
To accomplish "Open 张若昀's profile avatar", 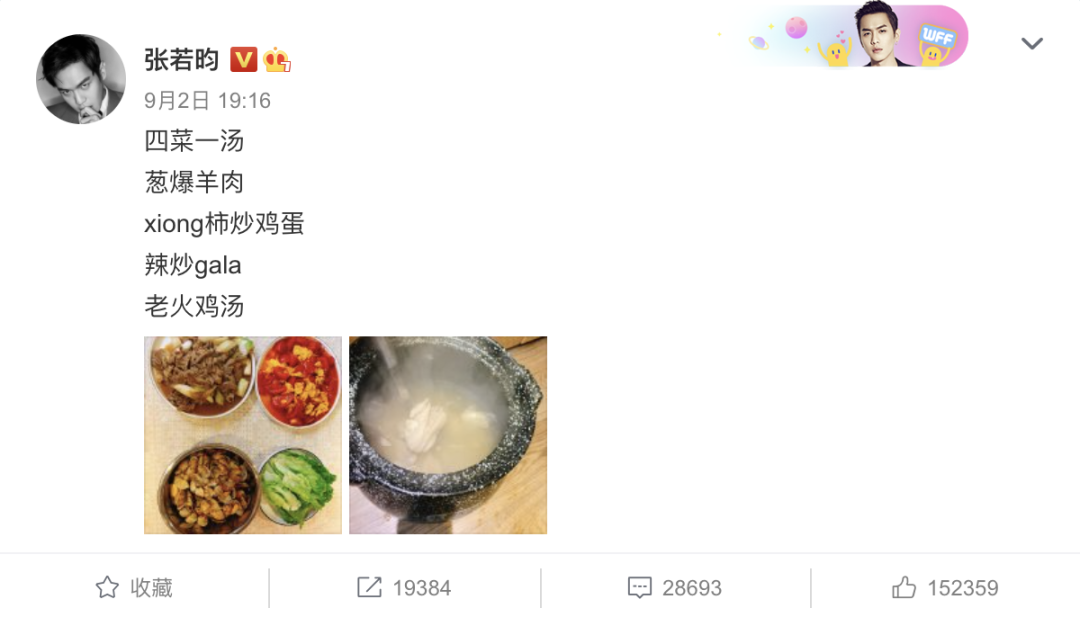I will pyautogui.click(x=81, y=79).
